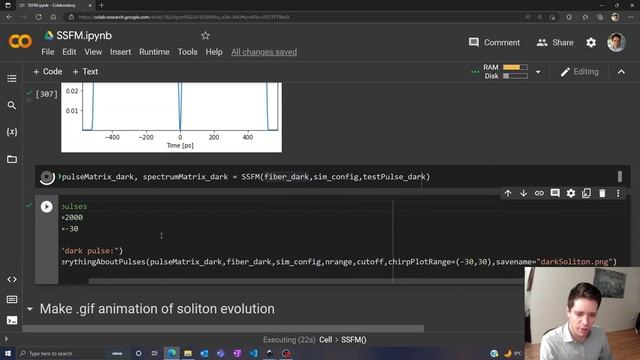Collapse the Make .gif animation section

(x=29, y=309)
